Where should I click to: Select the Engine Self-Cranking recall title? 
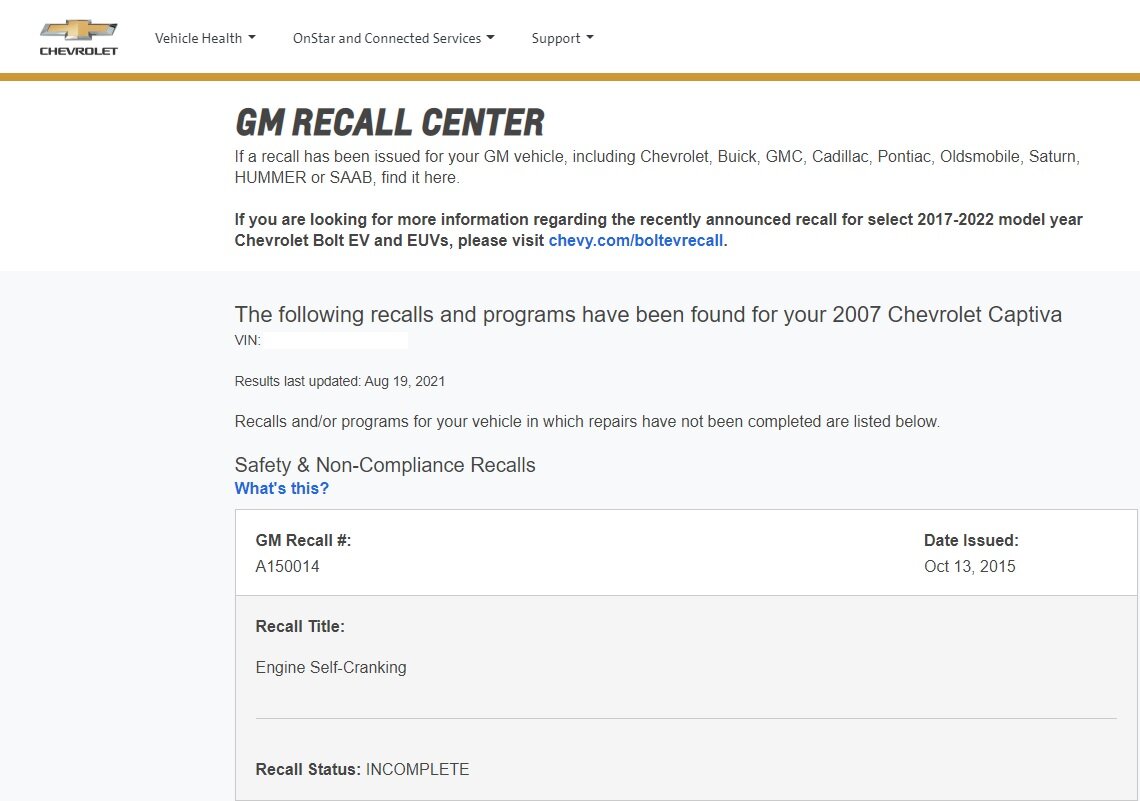(x=331, y=667)
